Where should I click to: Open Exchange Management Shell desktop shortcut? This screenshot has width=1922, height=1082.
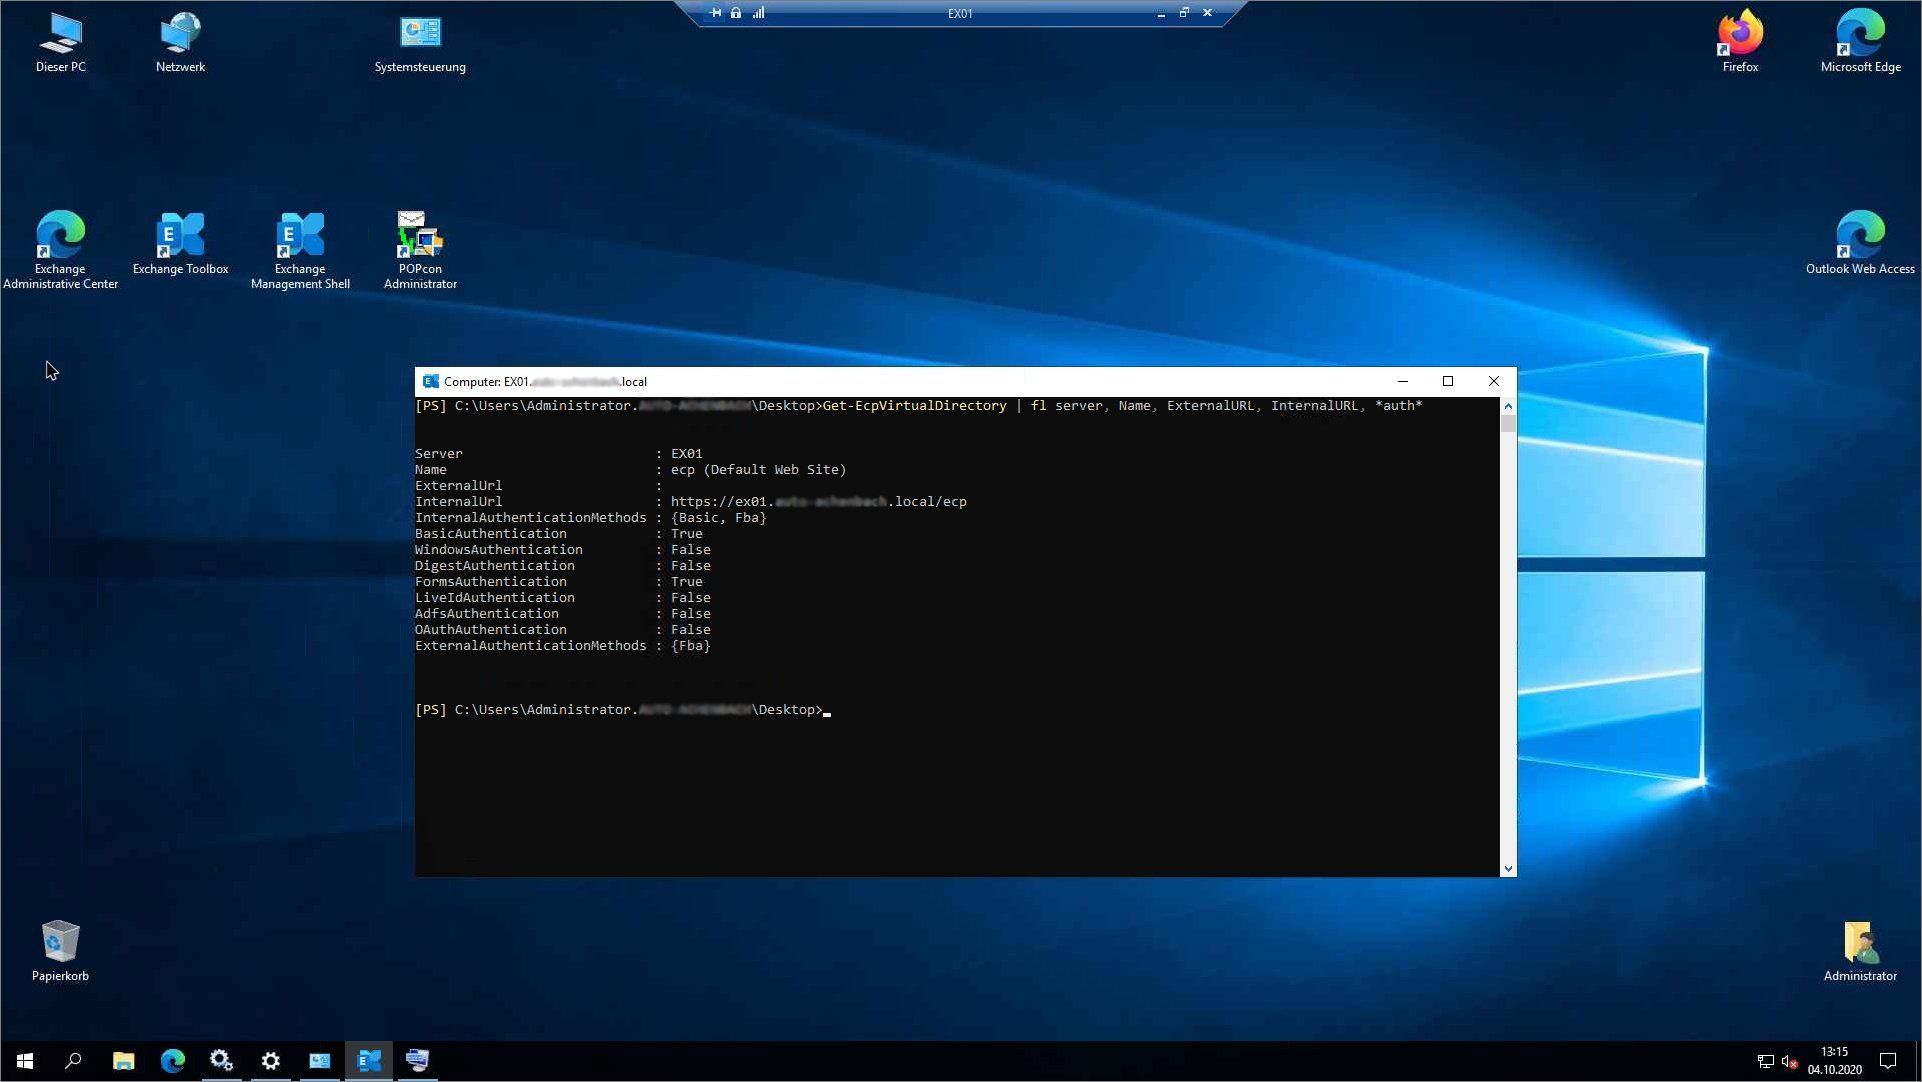(300, 250)
